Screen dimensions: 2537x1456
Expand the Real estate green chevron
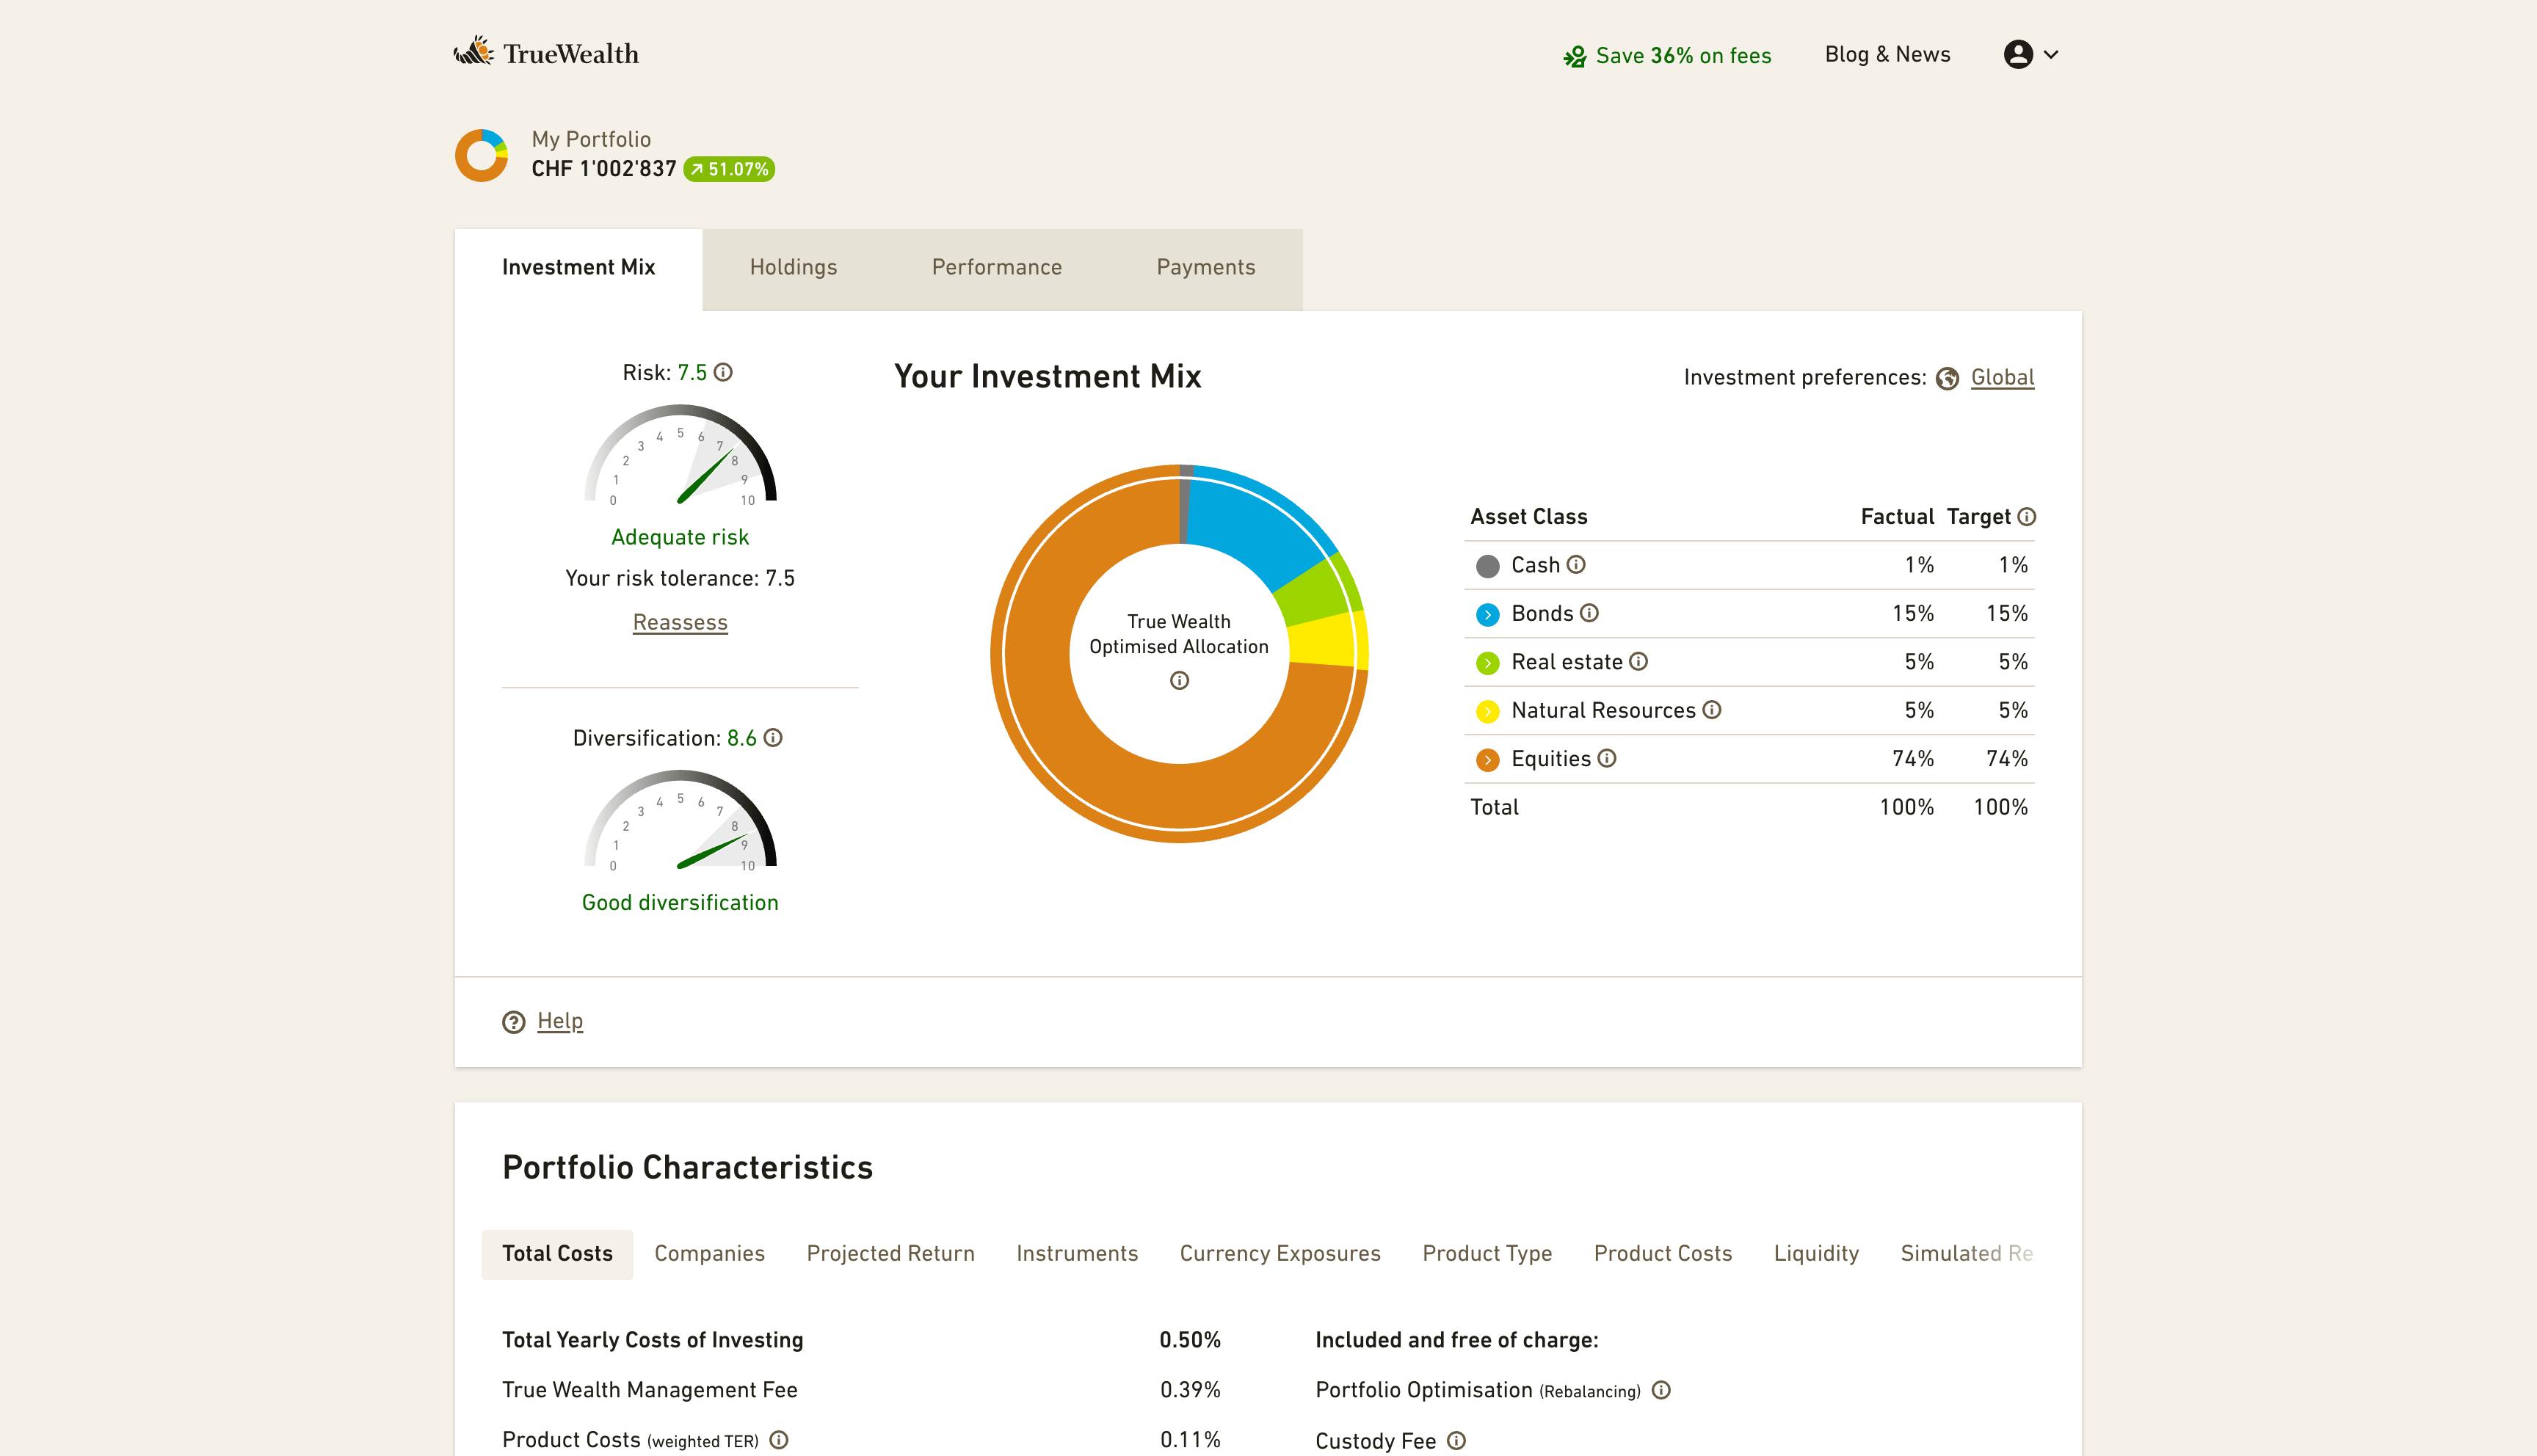click(1487, 663)
